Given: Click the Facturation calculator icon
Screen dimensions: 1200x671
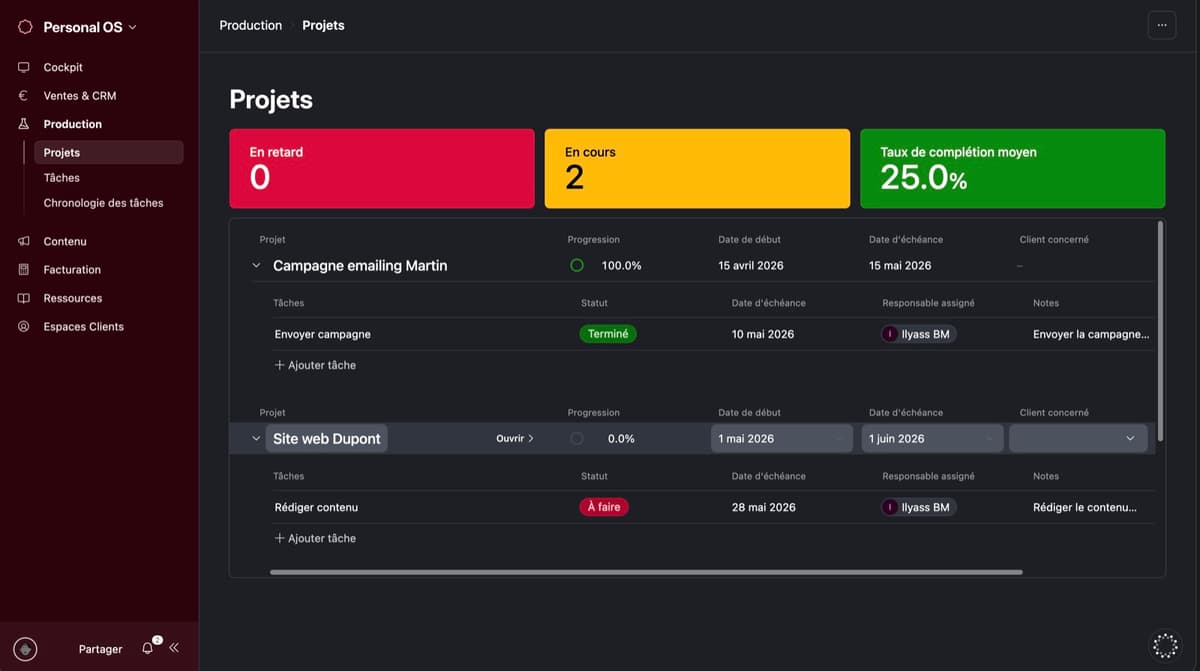Looking at the screenshot, I should 24,270.
